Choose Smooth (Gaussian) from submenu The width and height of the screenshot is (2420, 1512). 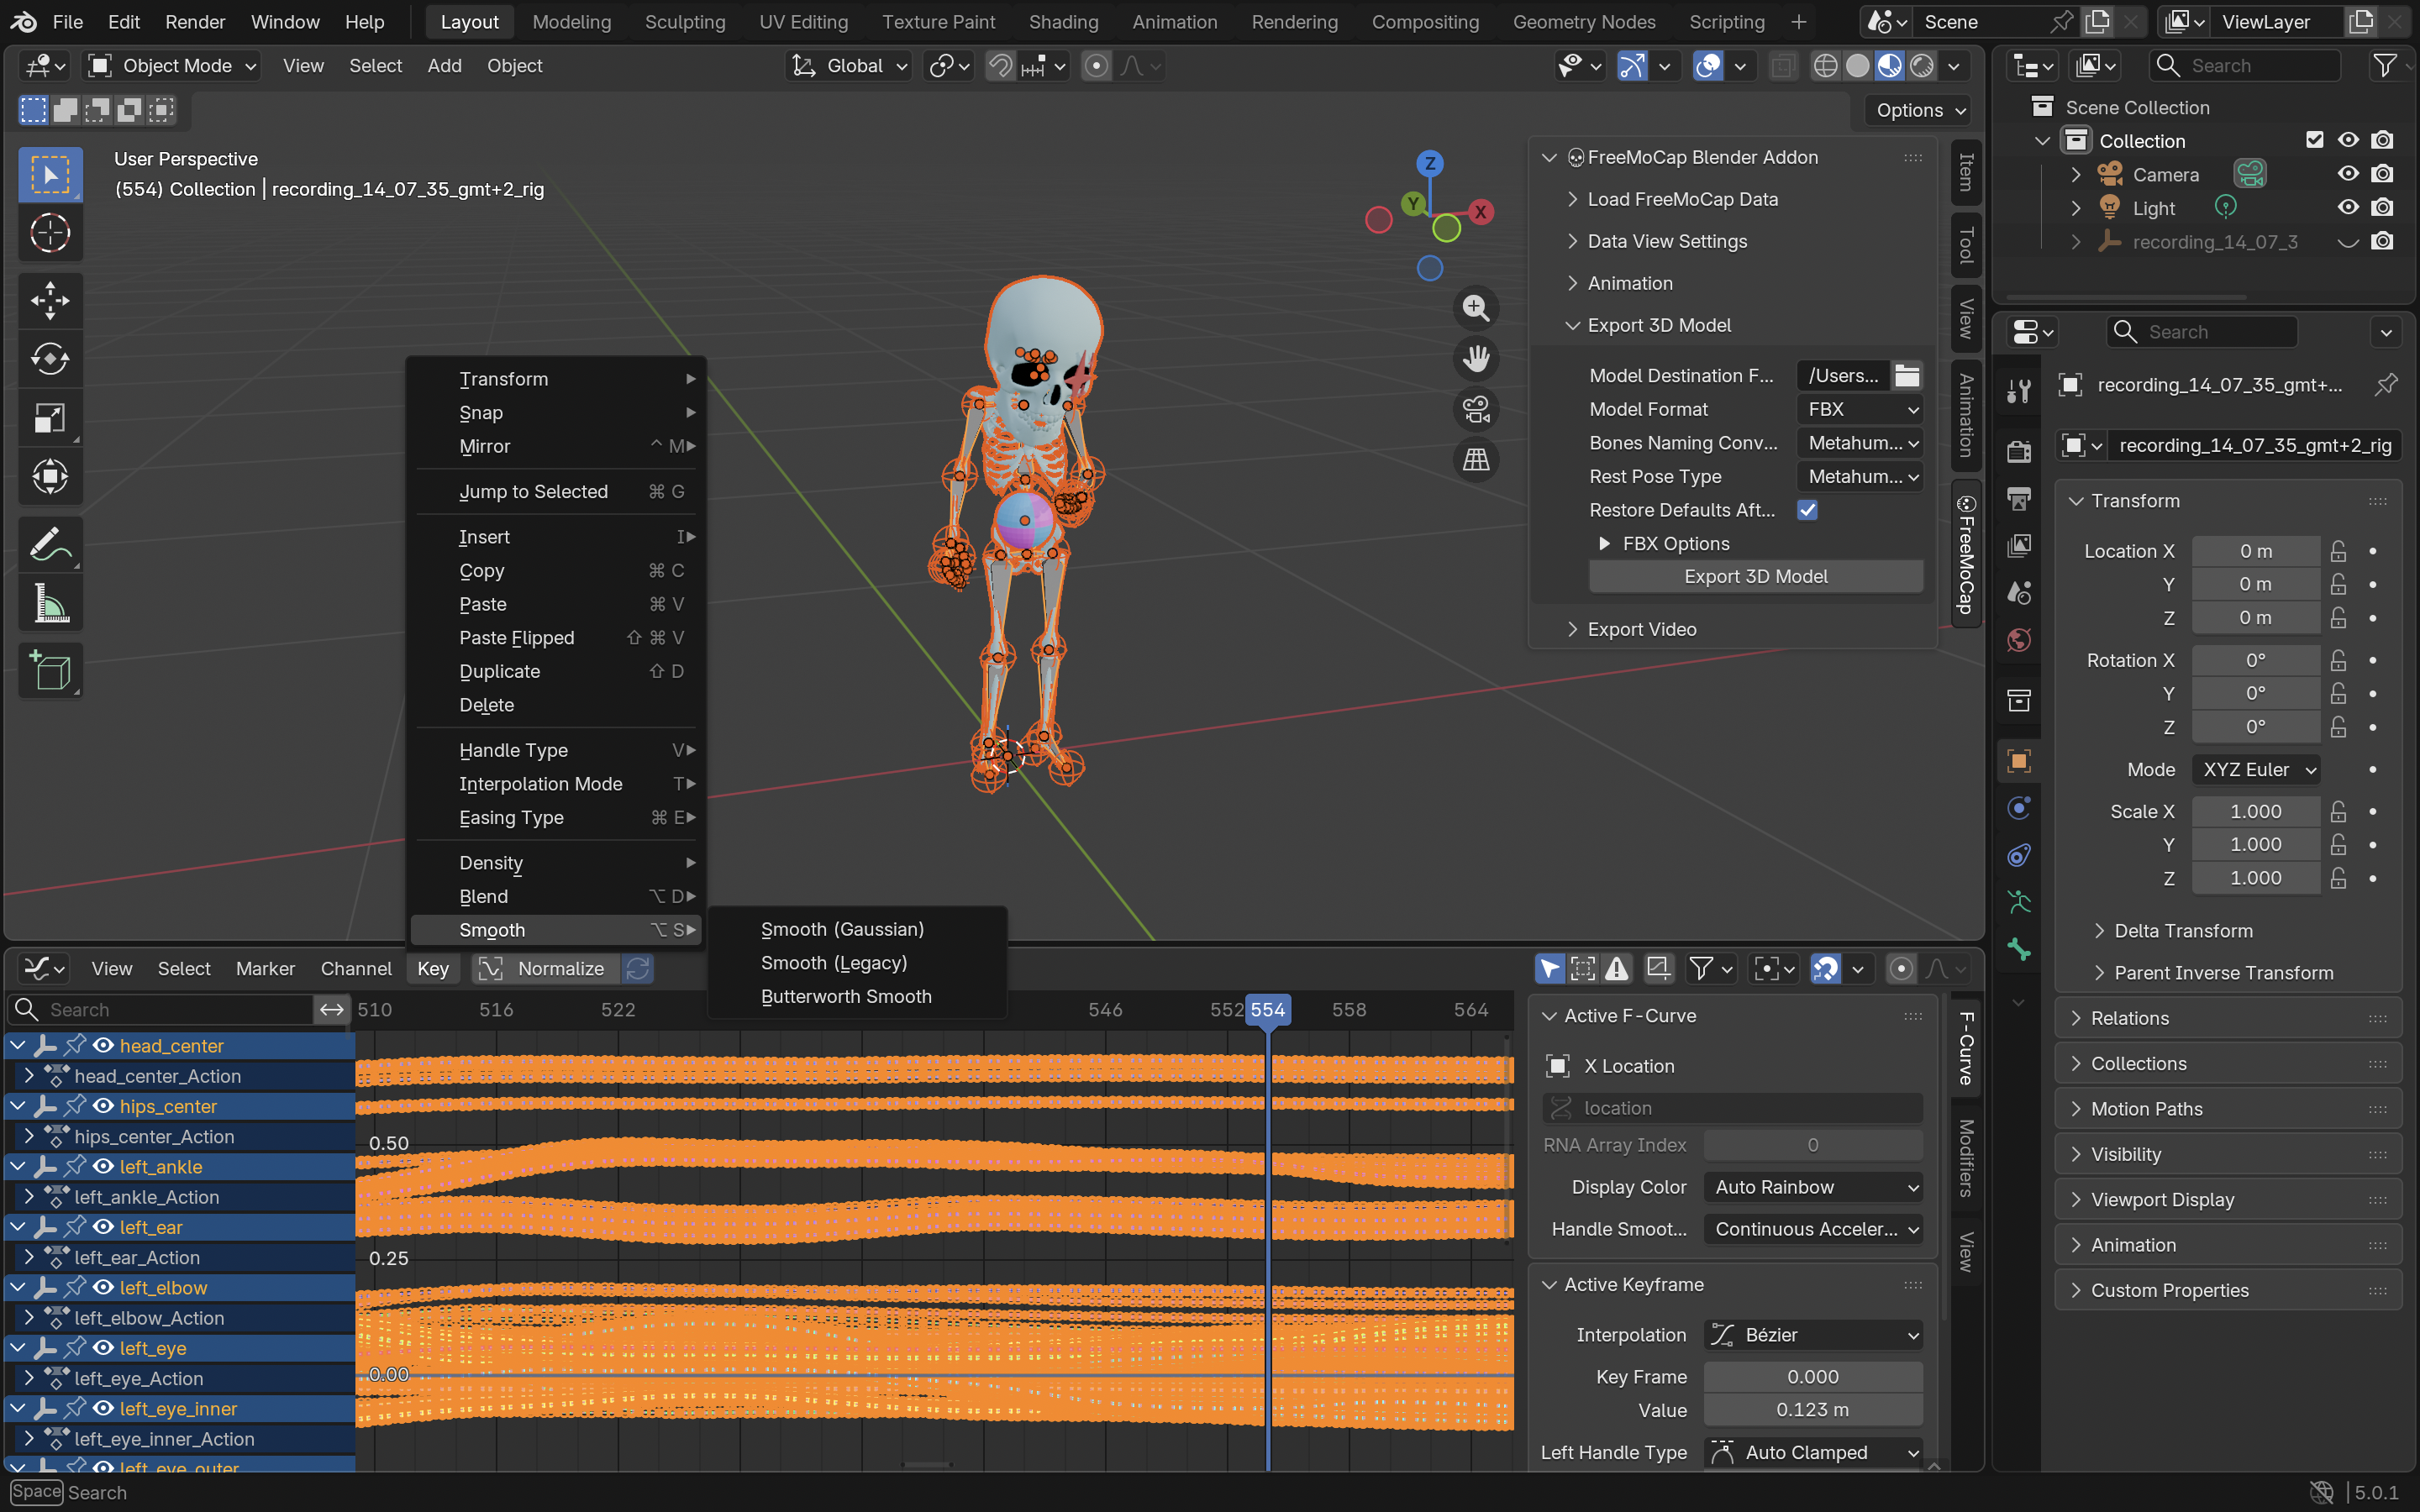click(x=856, y=929)
